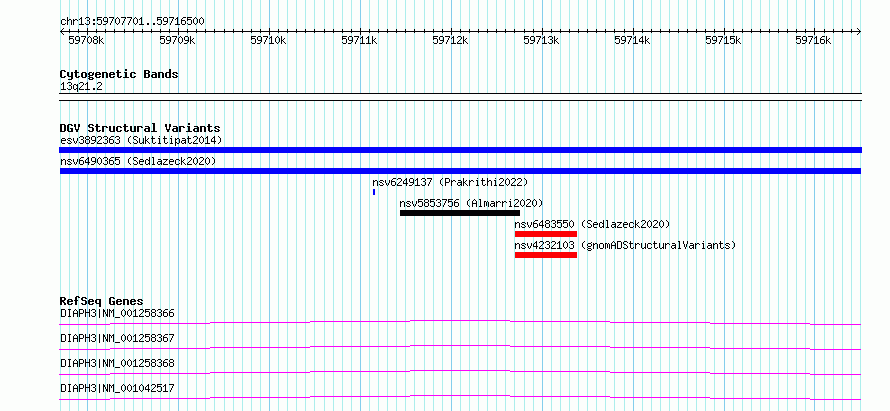The height and width of the screenshot is (411, 890).
Task: Click the 59714k ruler tick label
Action: (x=632, y=41)
